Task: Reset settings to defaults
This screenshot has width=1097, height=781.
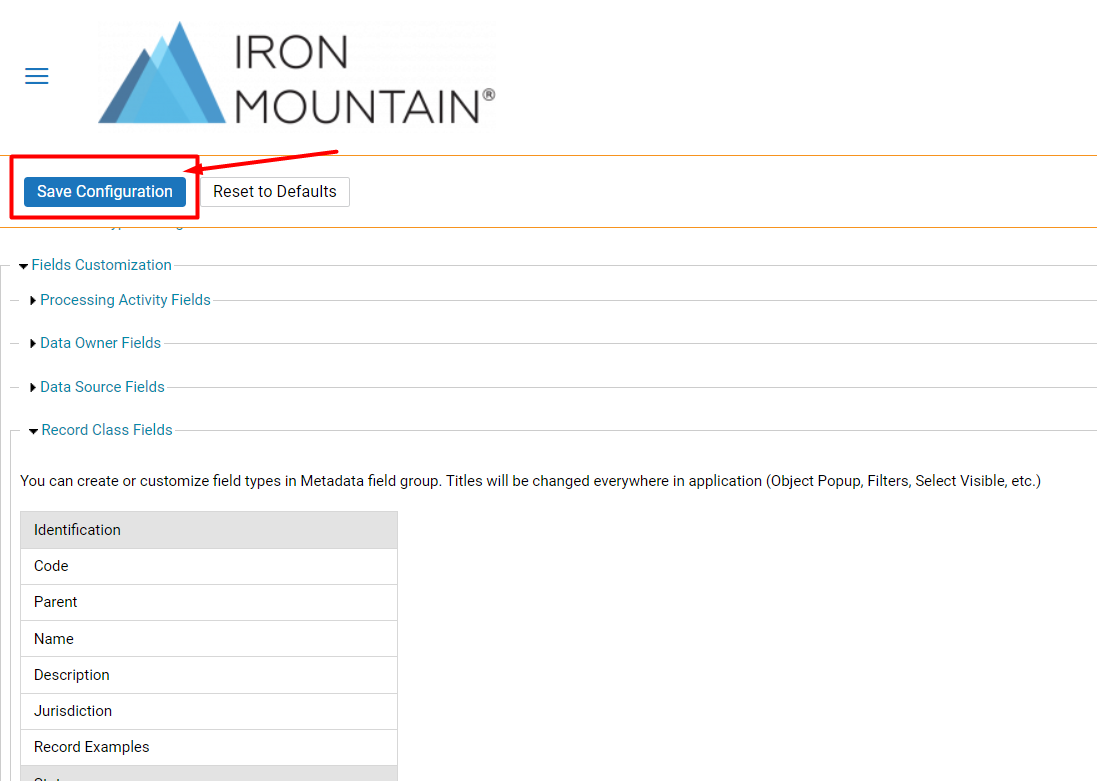Action: (x=275, y=192)
